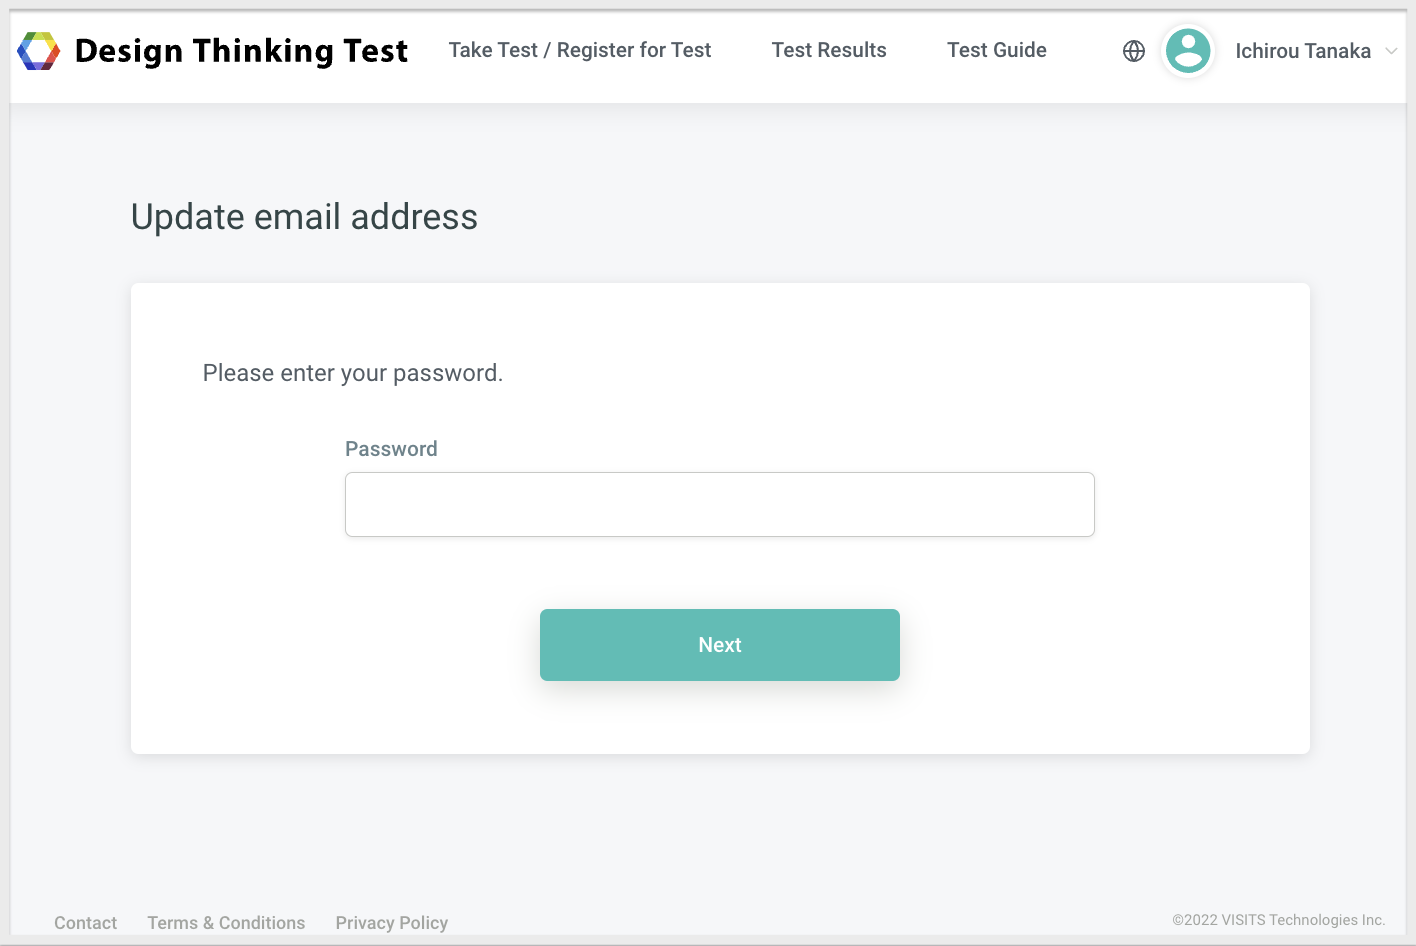Click the Update email address heading
Viewport: 1416px width, 946px height.
point(304,217)
